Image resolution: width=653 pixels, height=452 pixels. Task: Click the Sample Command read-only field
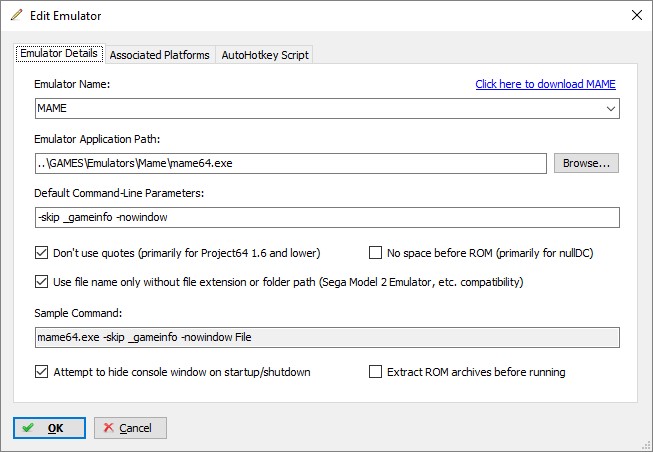click(x=327, y=337)
